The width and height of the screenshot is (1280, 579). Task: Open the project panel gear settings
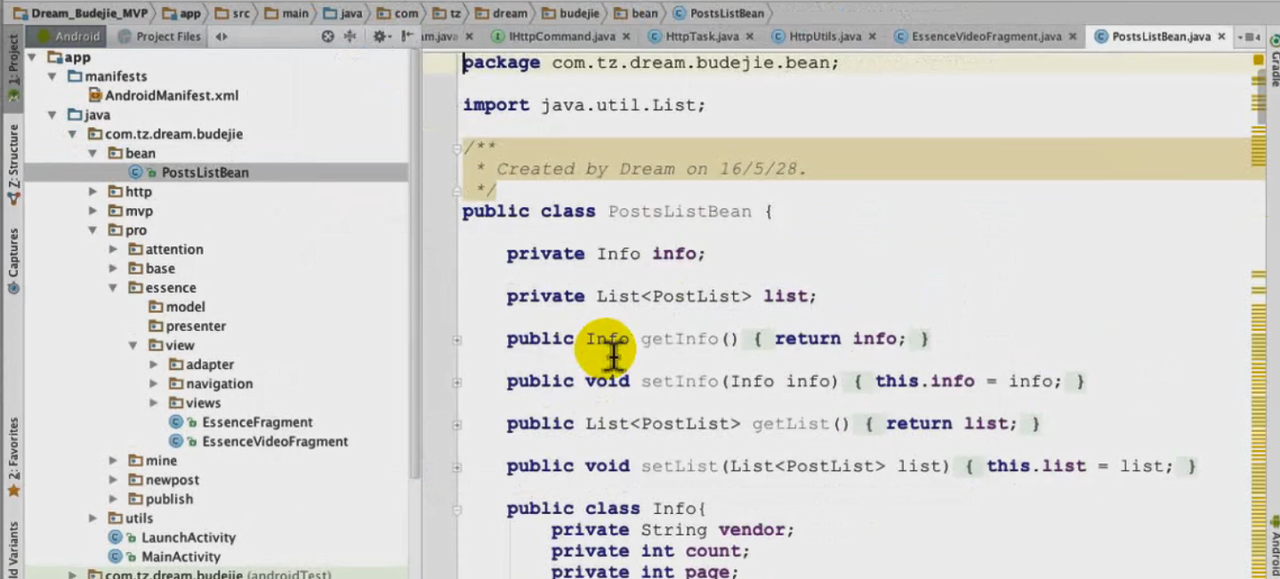379,36
